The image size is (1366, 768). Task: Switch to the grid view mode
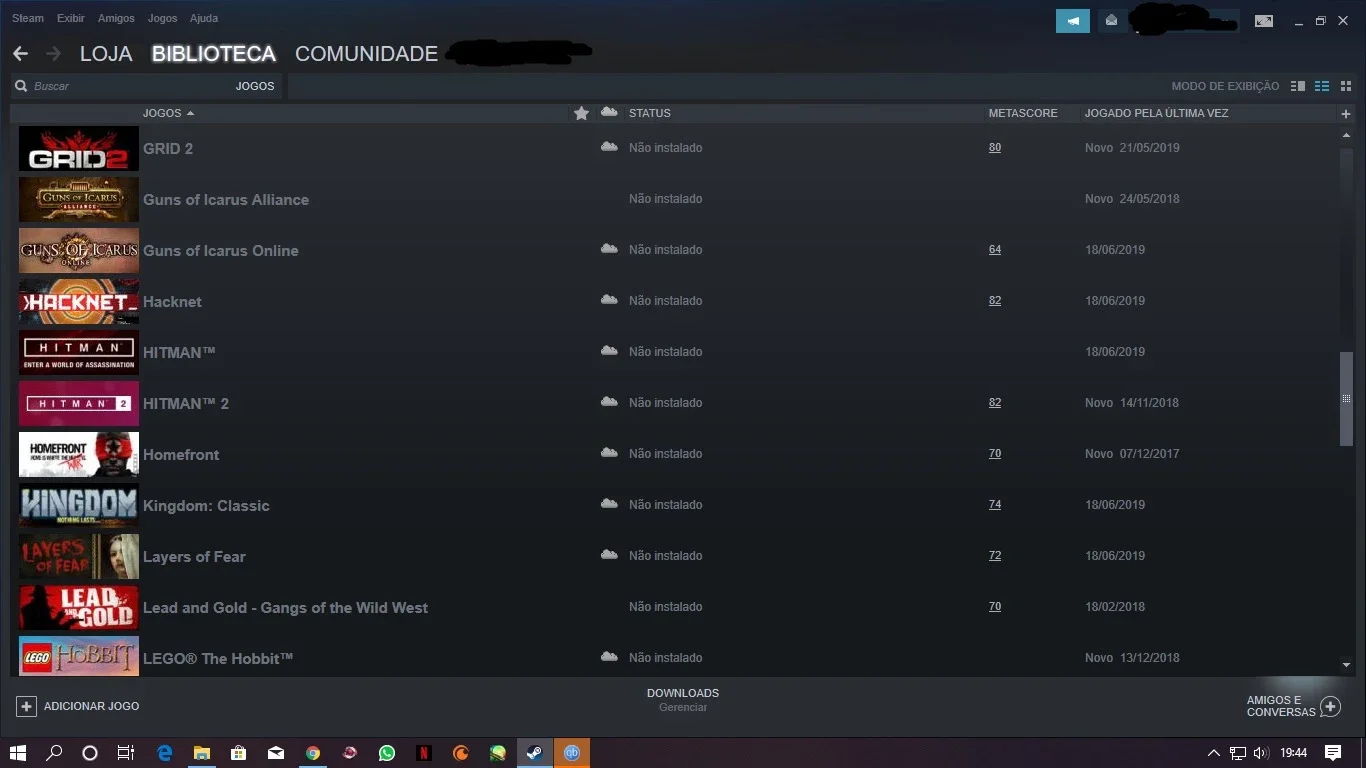point(1346,87)
